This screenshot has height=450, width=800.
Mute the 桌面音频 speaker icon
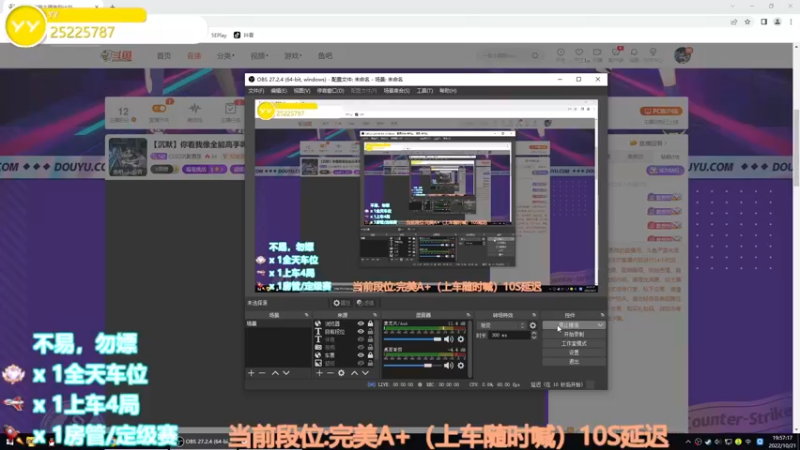tap(448, 365)
